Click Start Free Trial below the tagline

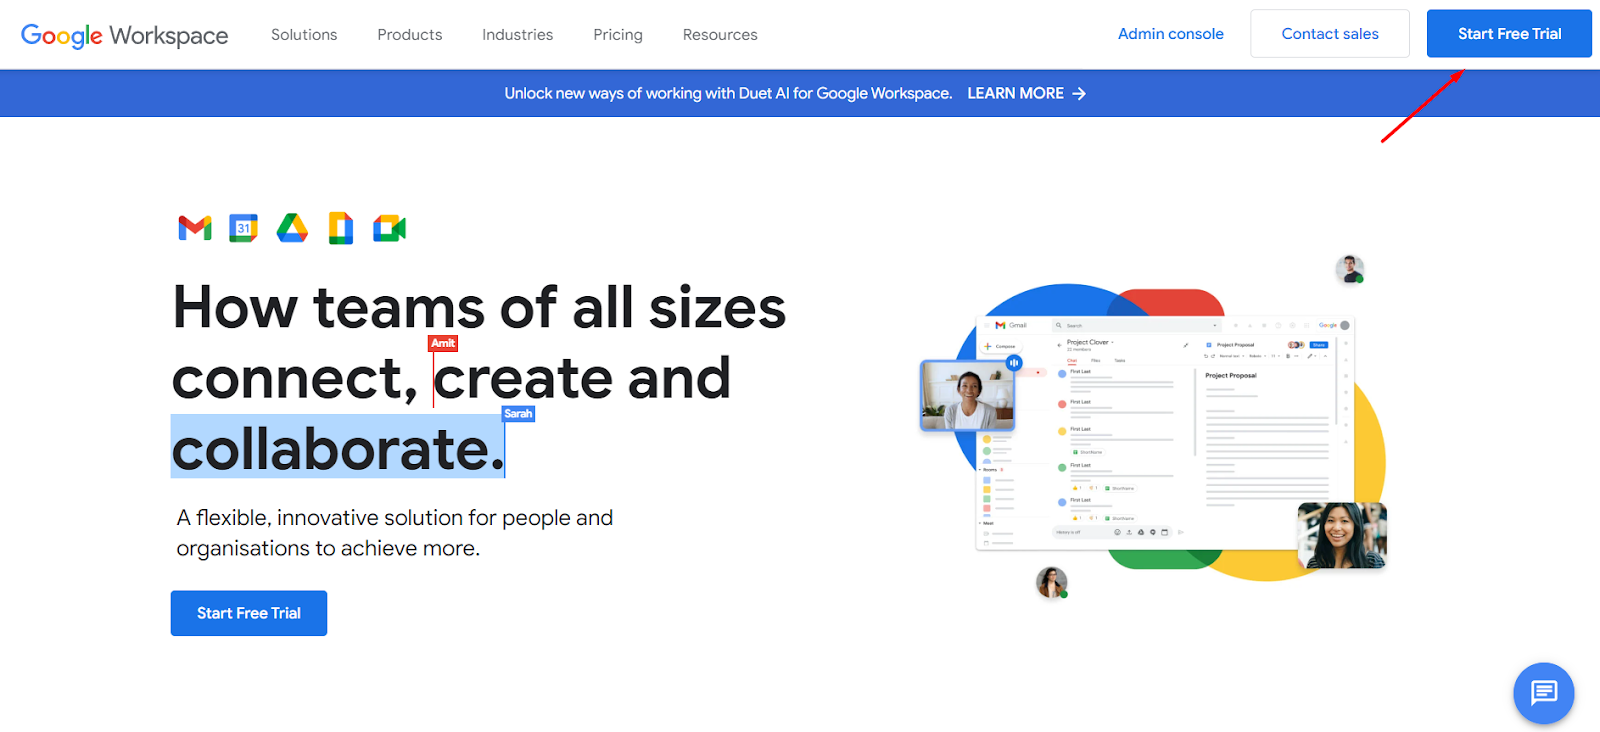coord(249,613)
